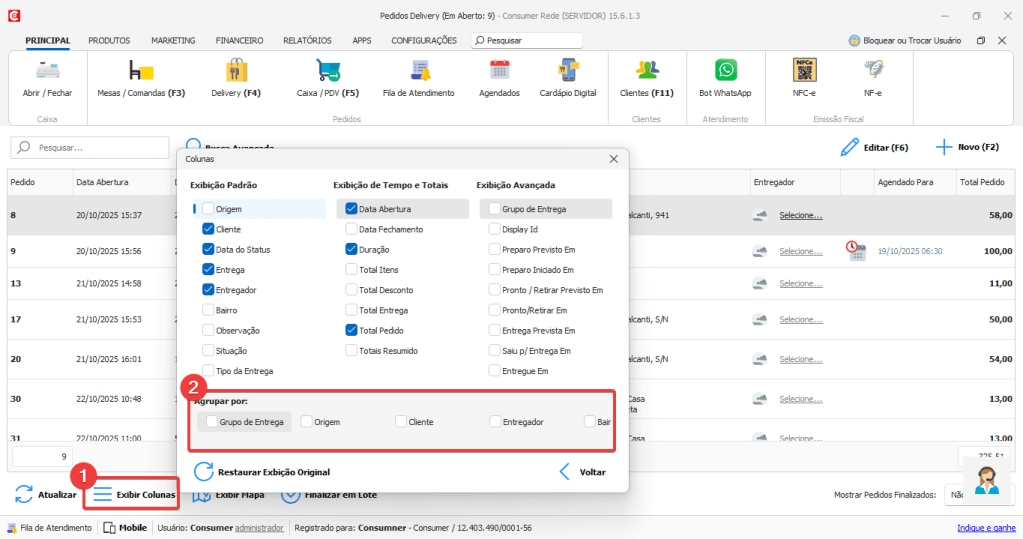
Task: Check the Bairro column checkbox
Action: 208,310
